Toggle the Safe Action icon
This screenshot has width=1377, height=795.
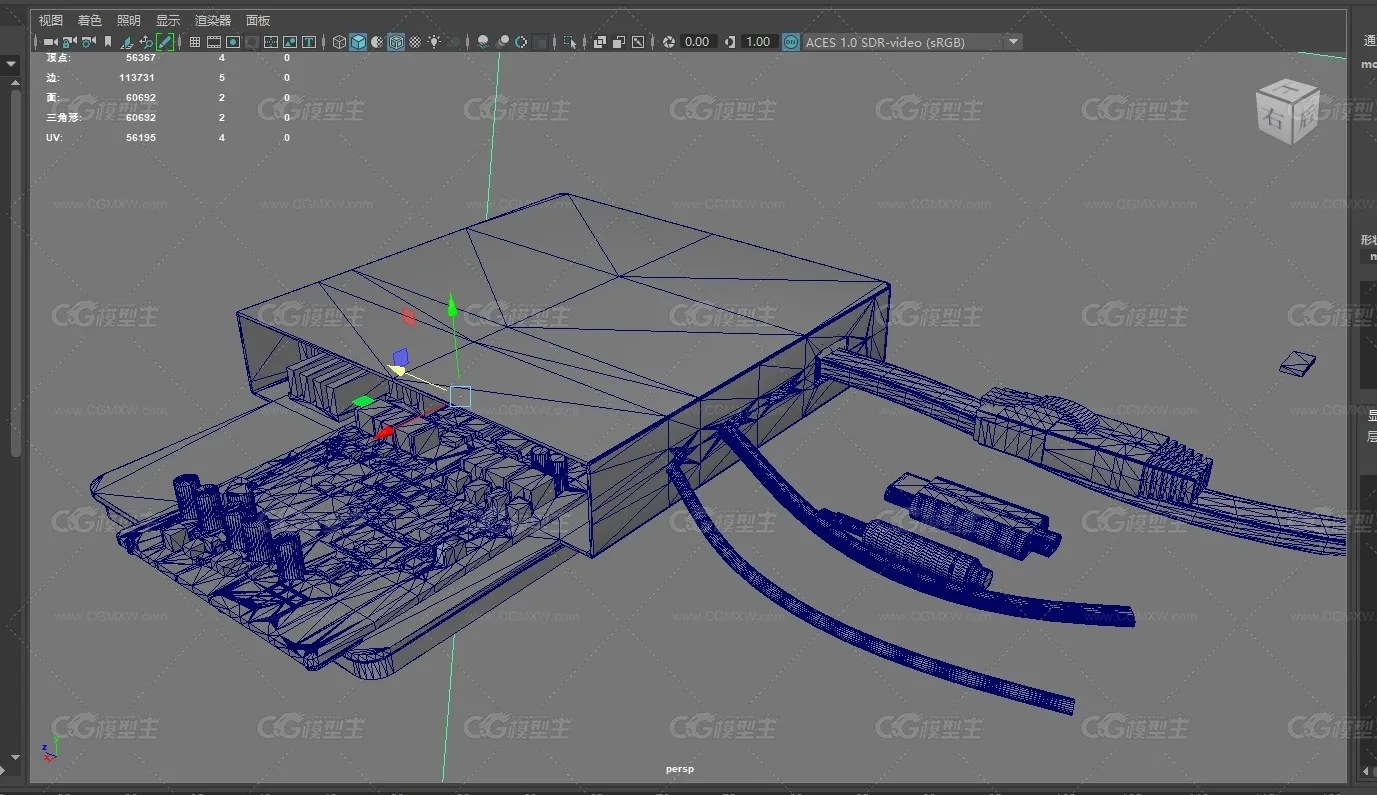290,42
